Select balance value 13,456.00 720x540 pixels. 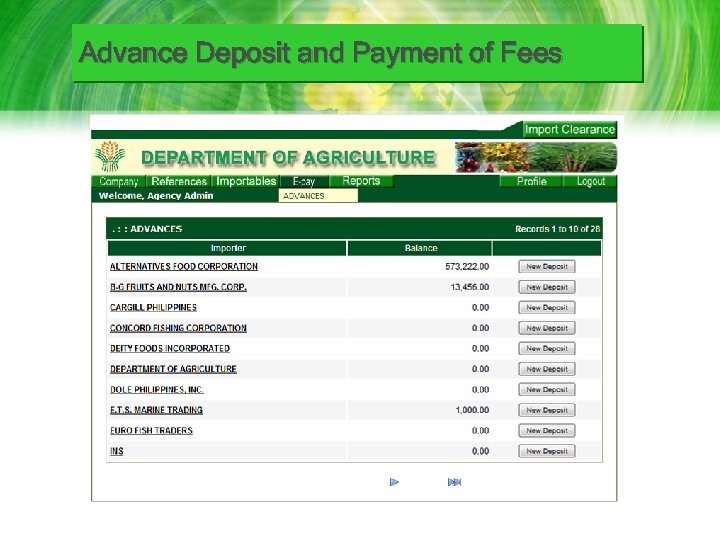pyautogui.click(x=470, y=287)
